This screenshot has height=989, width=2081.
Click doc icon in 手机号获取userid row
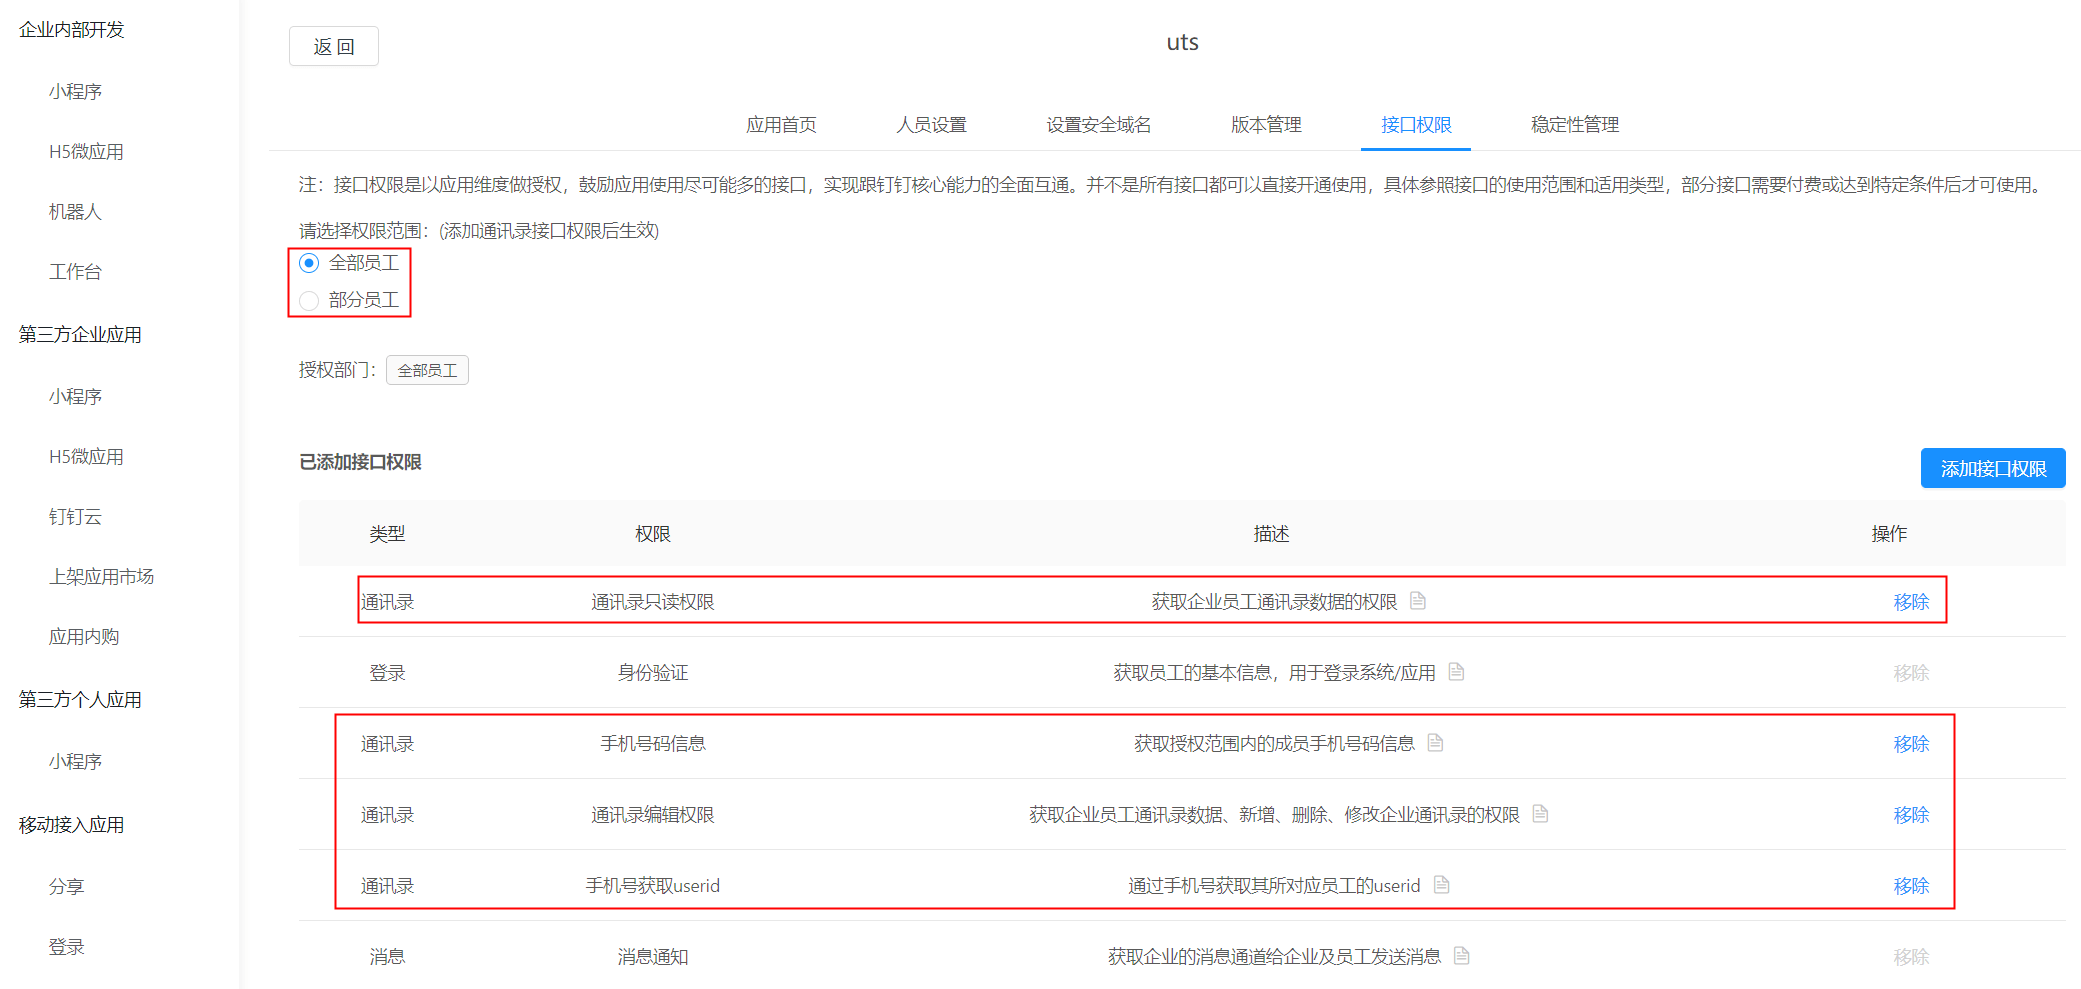pos(1441,885)
